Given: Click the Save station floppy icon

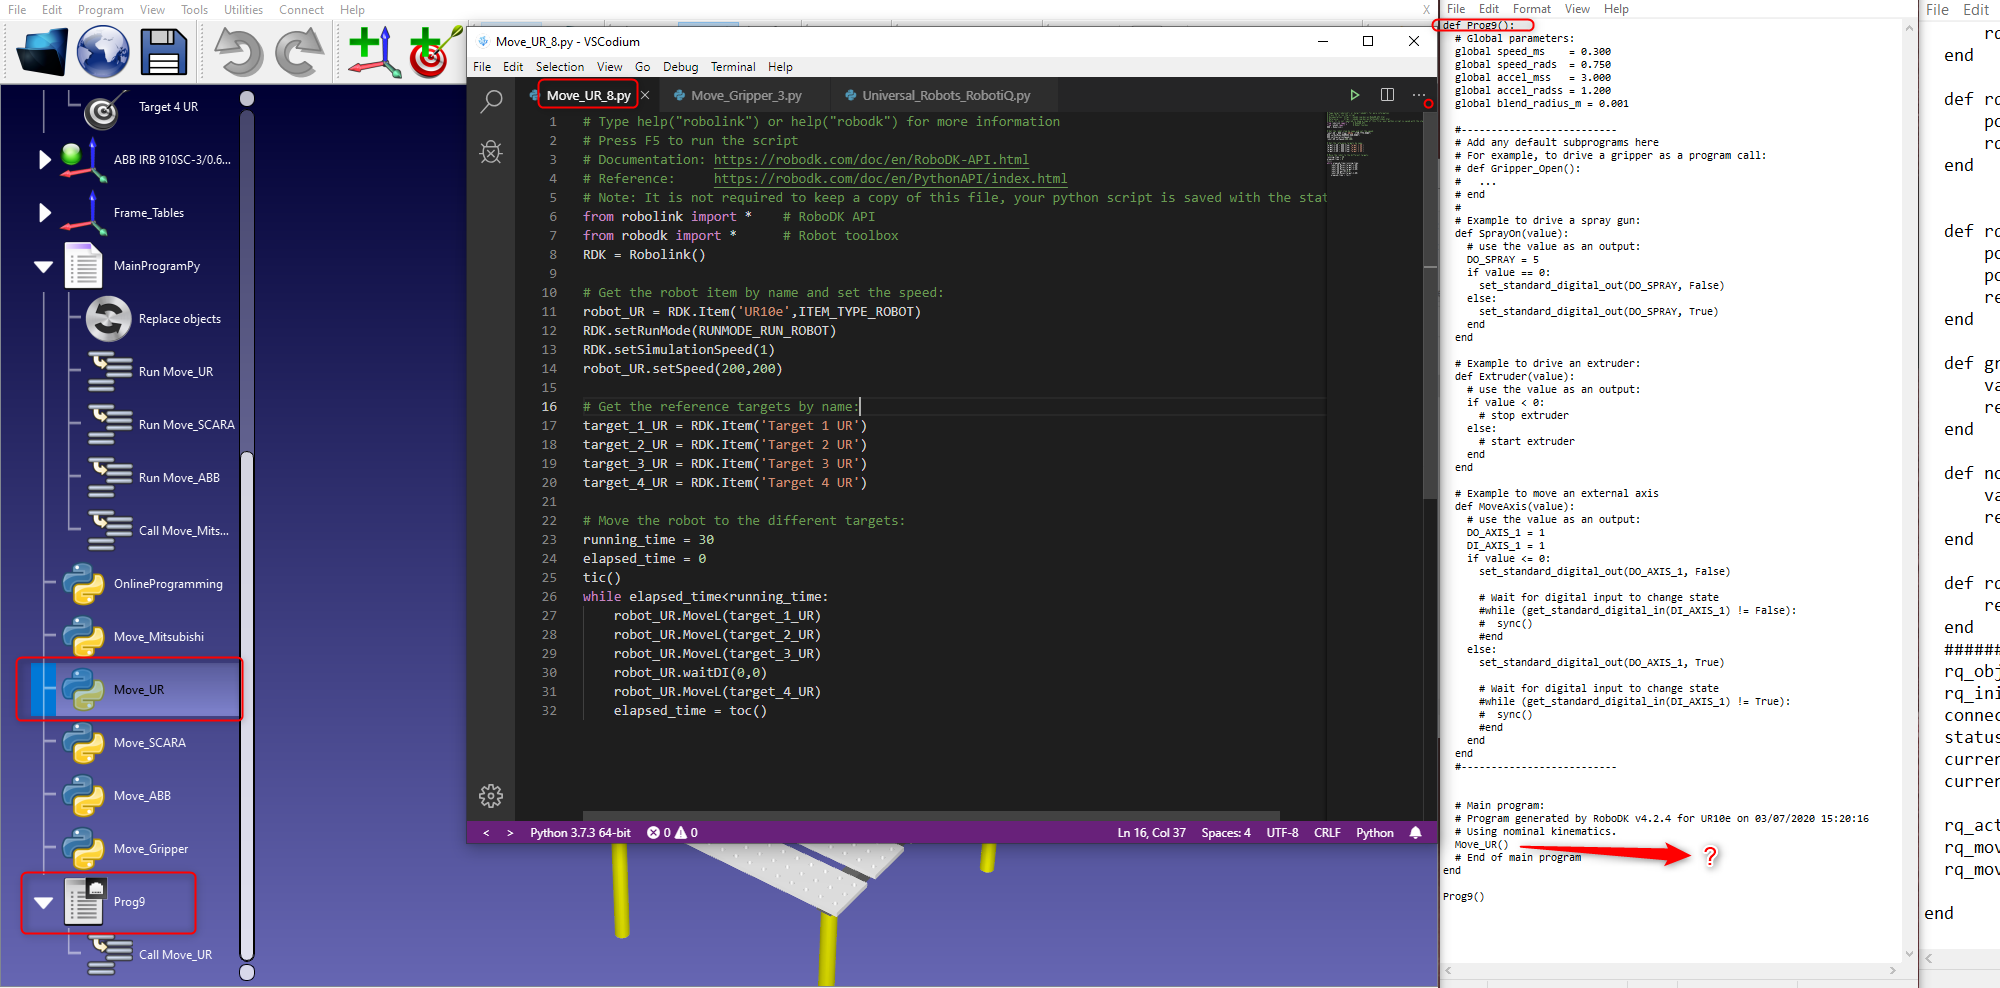Looking at the screenshot, I should [x=163, y=51].
